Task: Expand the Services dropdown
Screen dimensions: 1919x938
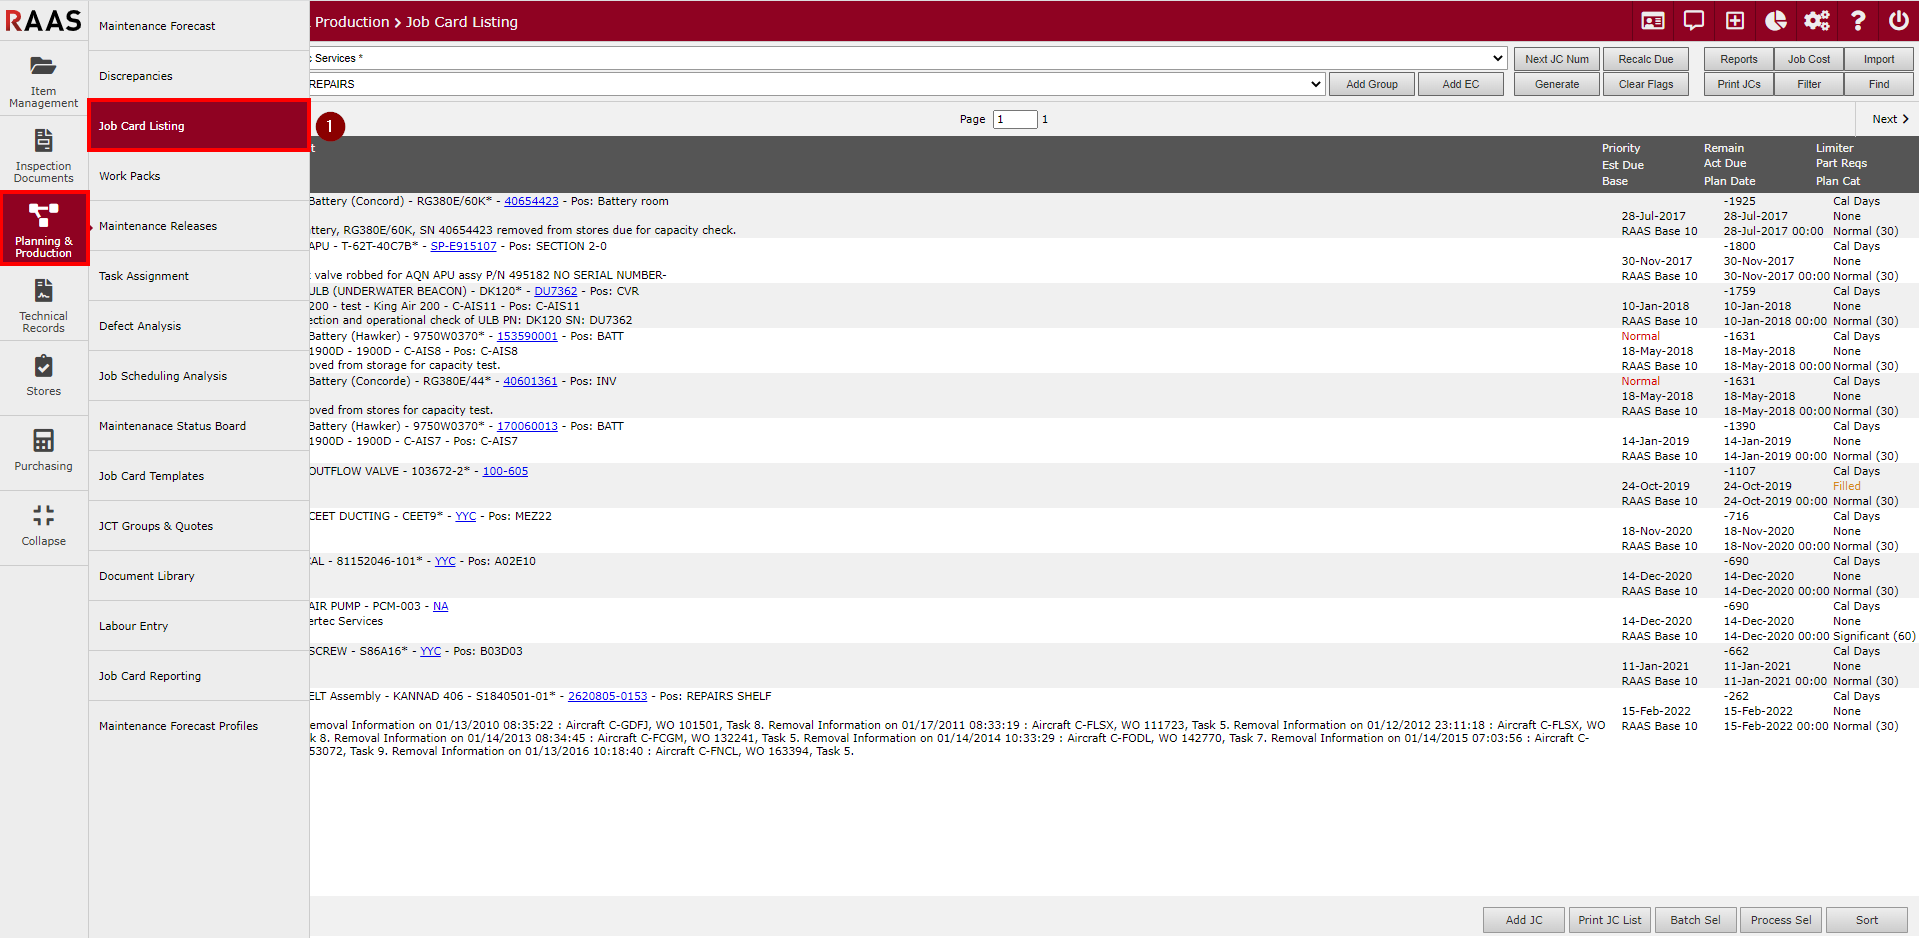Action: [x=1497, y=58]
